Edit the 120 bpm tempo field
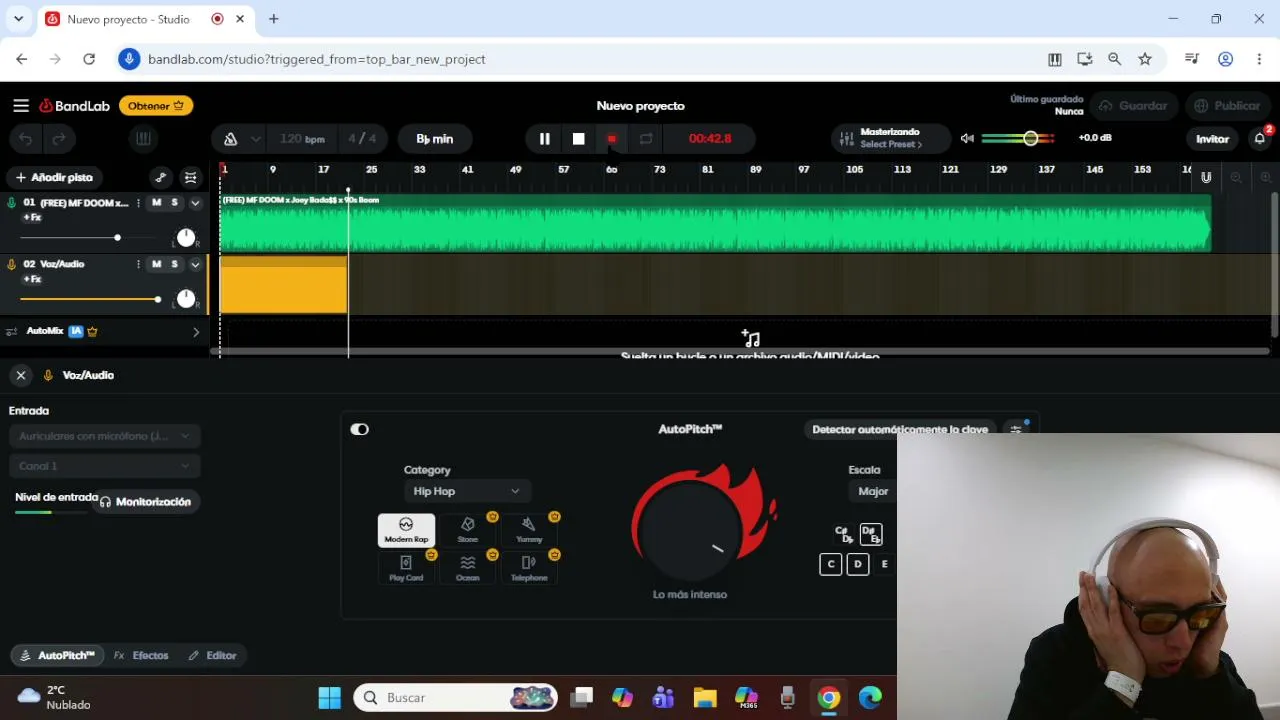 point(302,139)
